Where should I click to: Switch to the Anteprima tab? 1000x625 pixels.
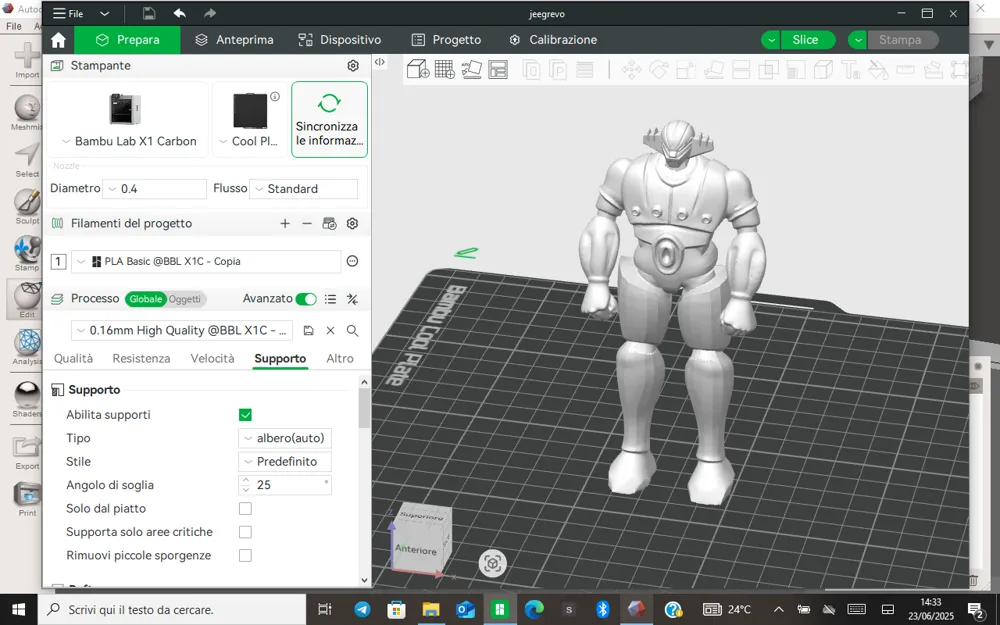click(x=235, y=40)
